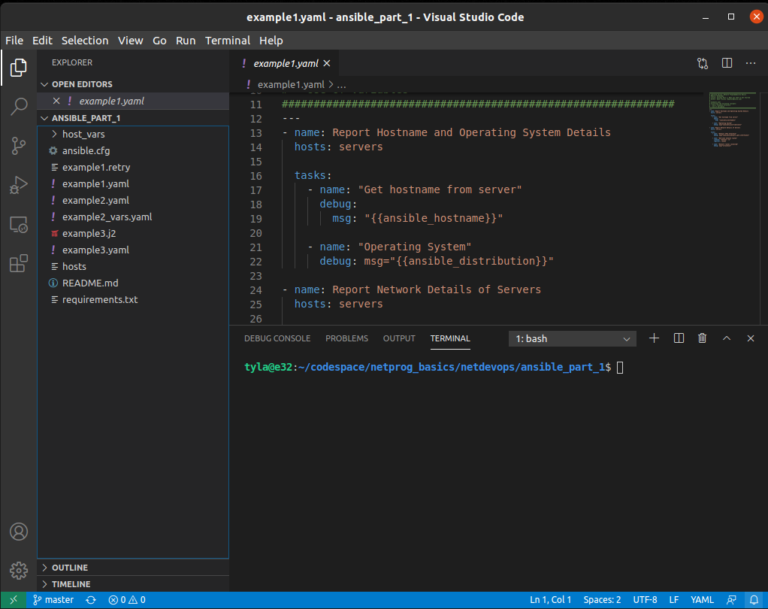Split the editor to the right
This screenshot has width=768, height=609.
pyautogui.click(x=726, y=63)
